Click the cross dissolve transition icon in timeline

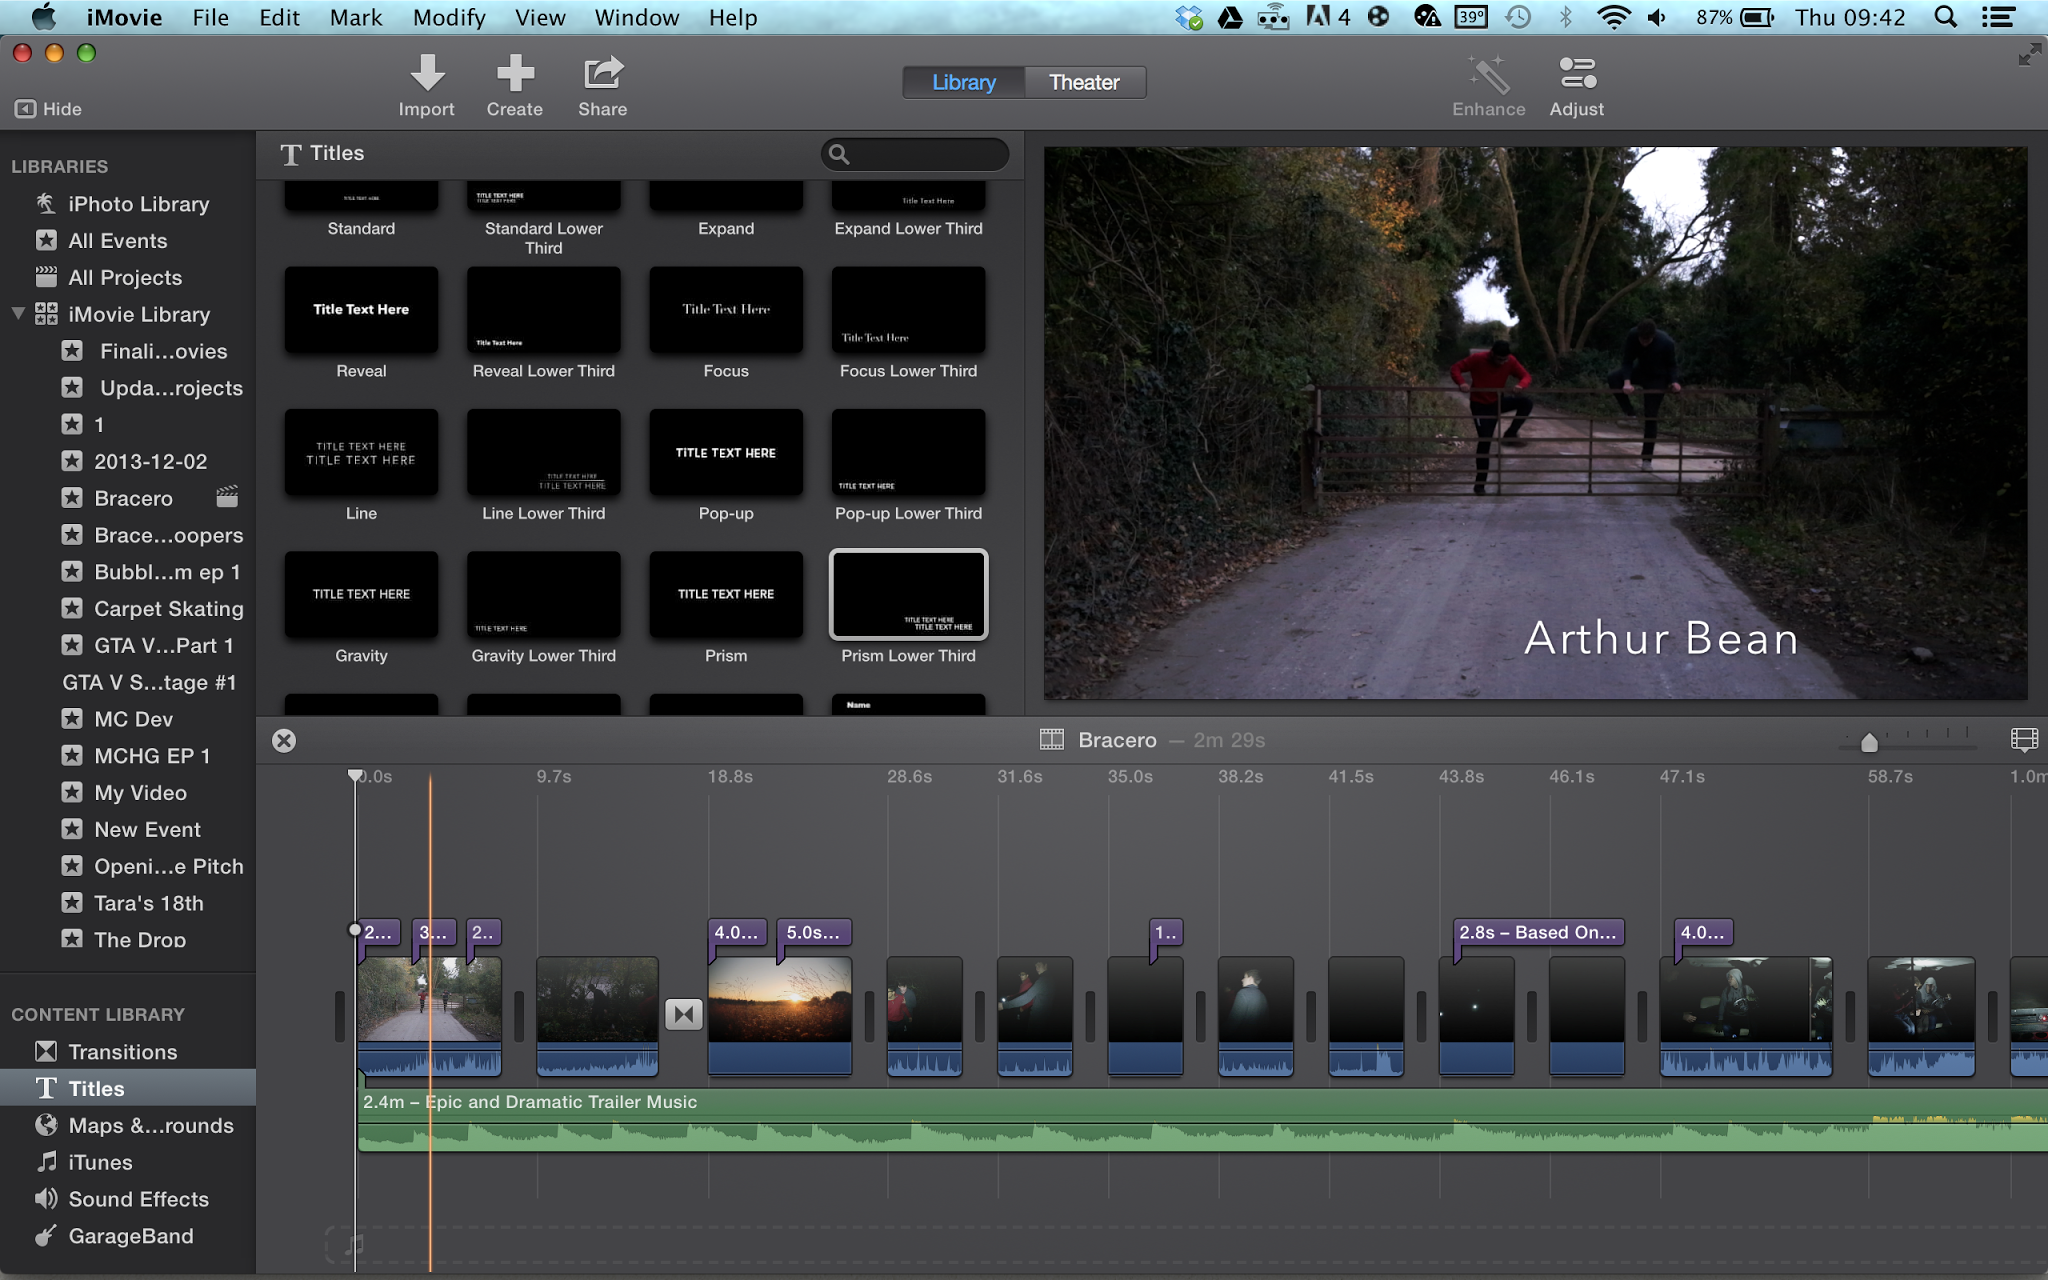pos(684,1015)
